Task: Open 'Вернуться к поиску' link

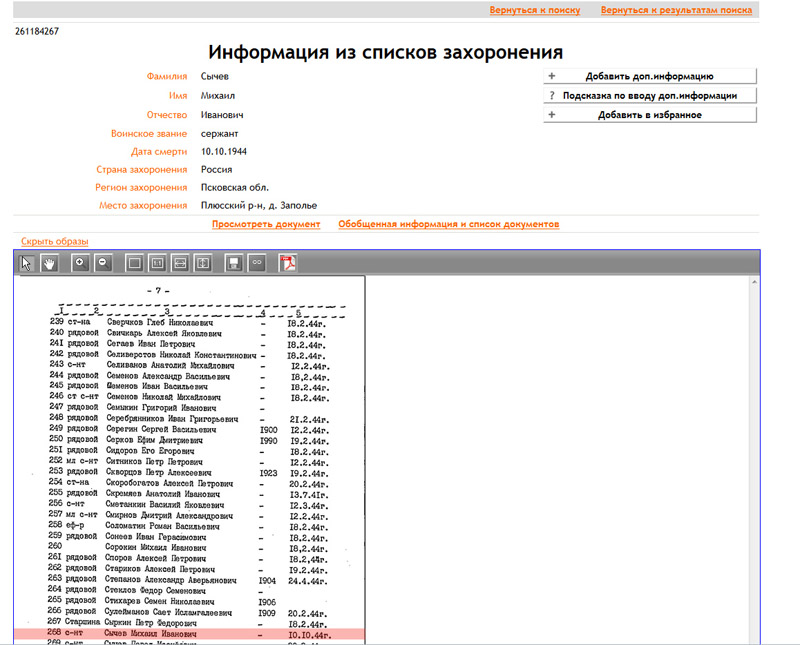Action: (535, 11)
